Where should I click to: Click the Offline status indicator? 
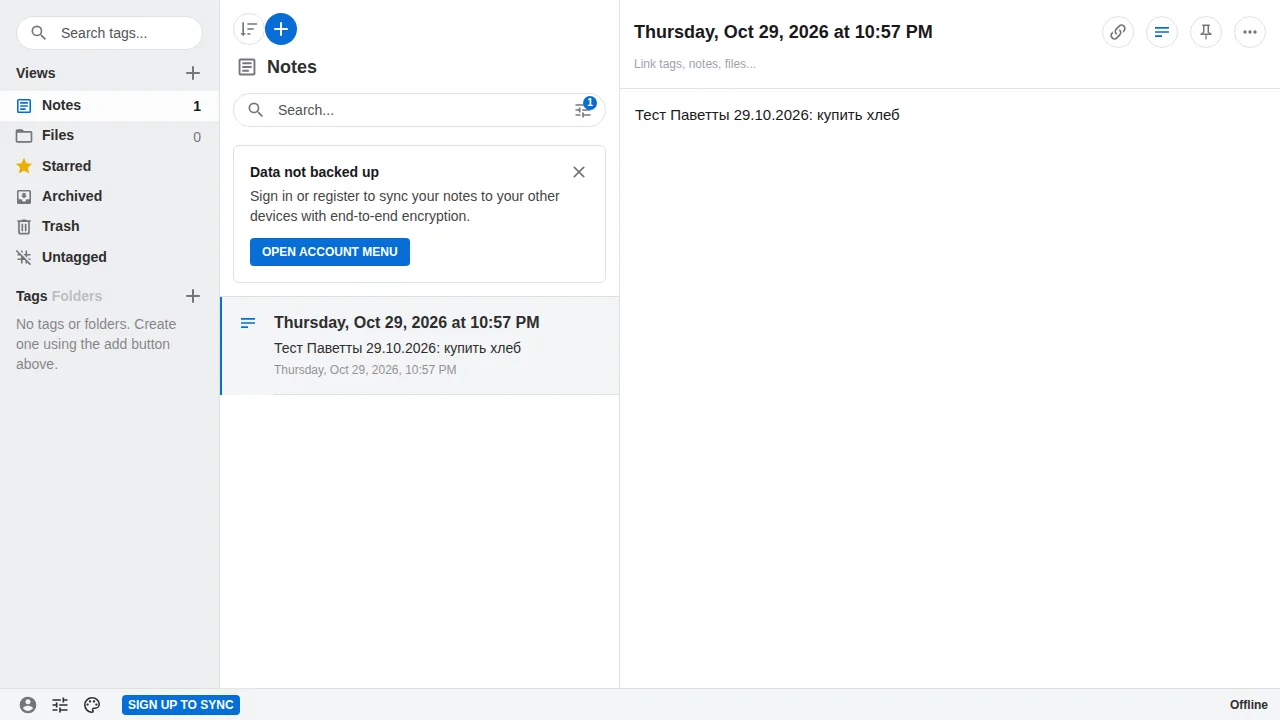pyautogui.click(x=1249, y=705)
